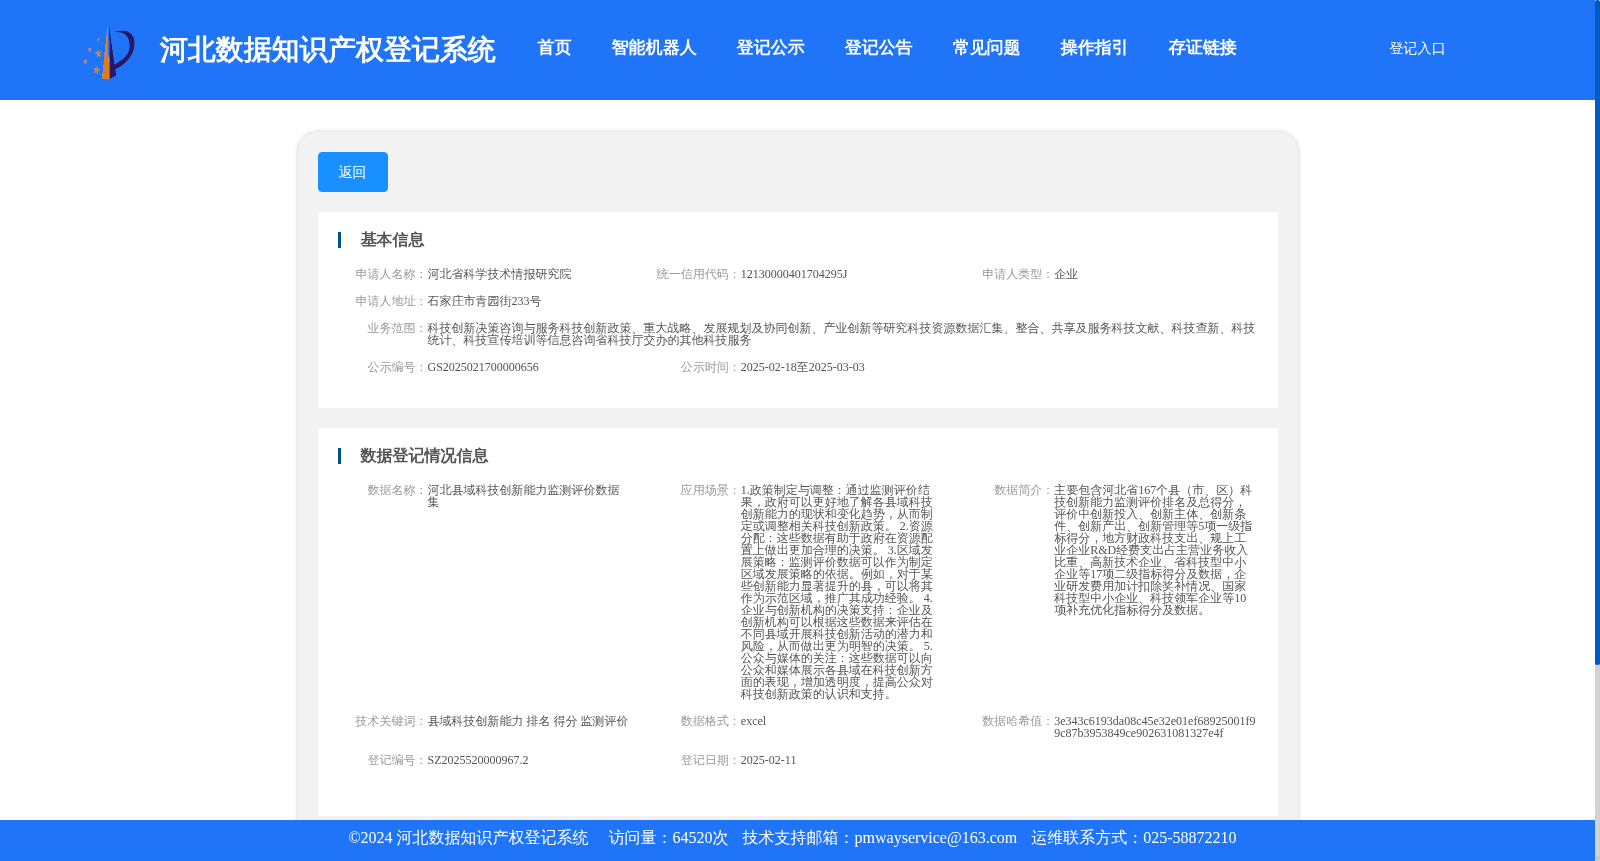Select footer phone number 025-58872210
1600x861 pixels.
(x=1189, y=838)
